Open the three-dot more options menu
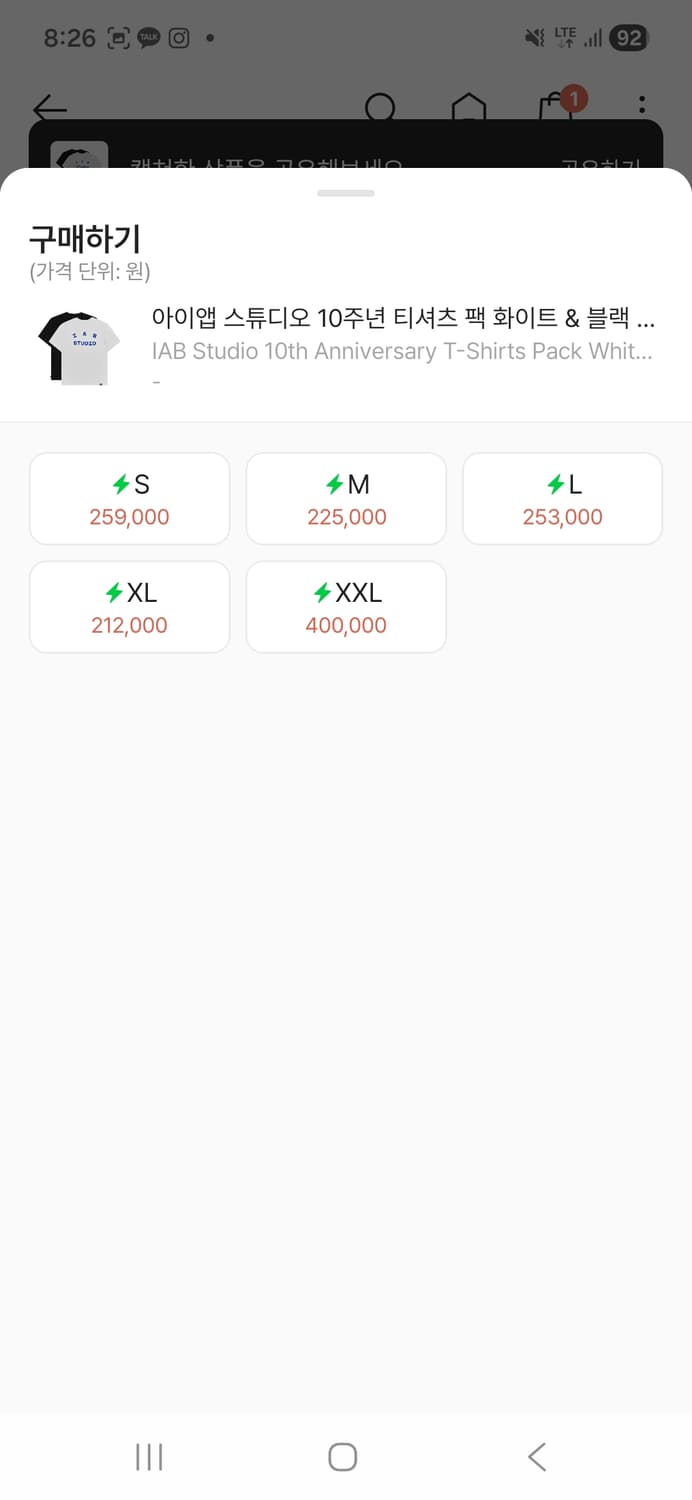692x1500 pixels. tap(642, 106)
